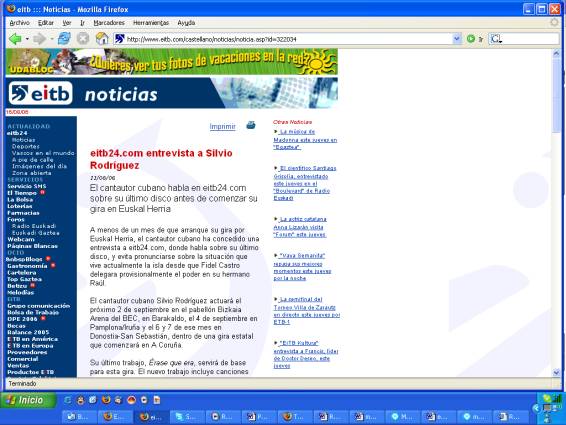Open 'Balance 2005' sidebar link

(x=28, y=332)
